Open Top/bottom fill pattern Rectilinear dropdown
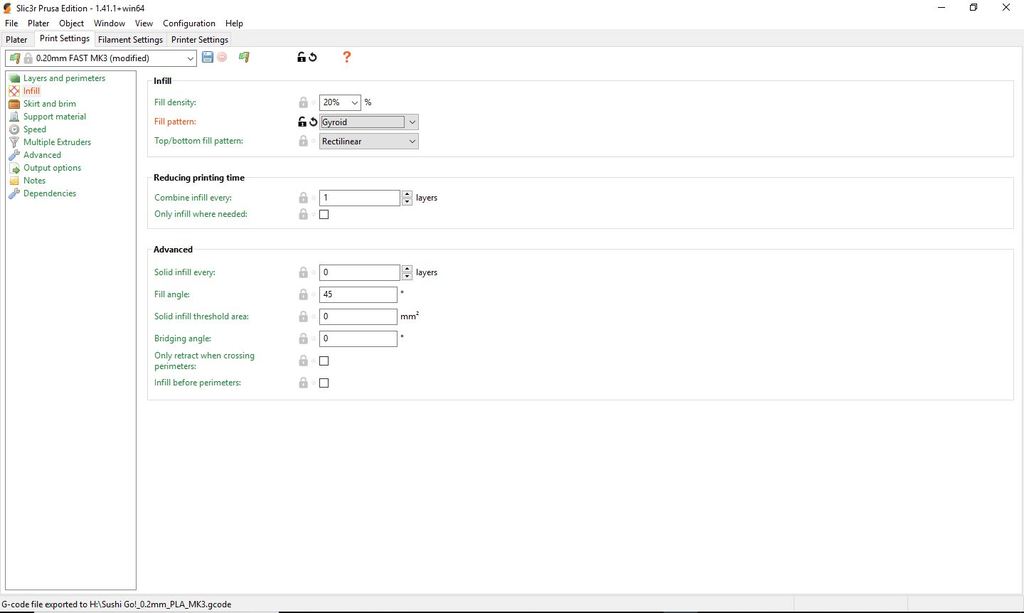Viewport: 1024px width, 613px height. pos(369,141)
